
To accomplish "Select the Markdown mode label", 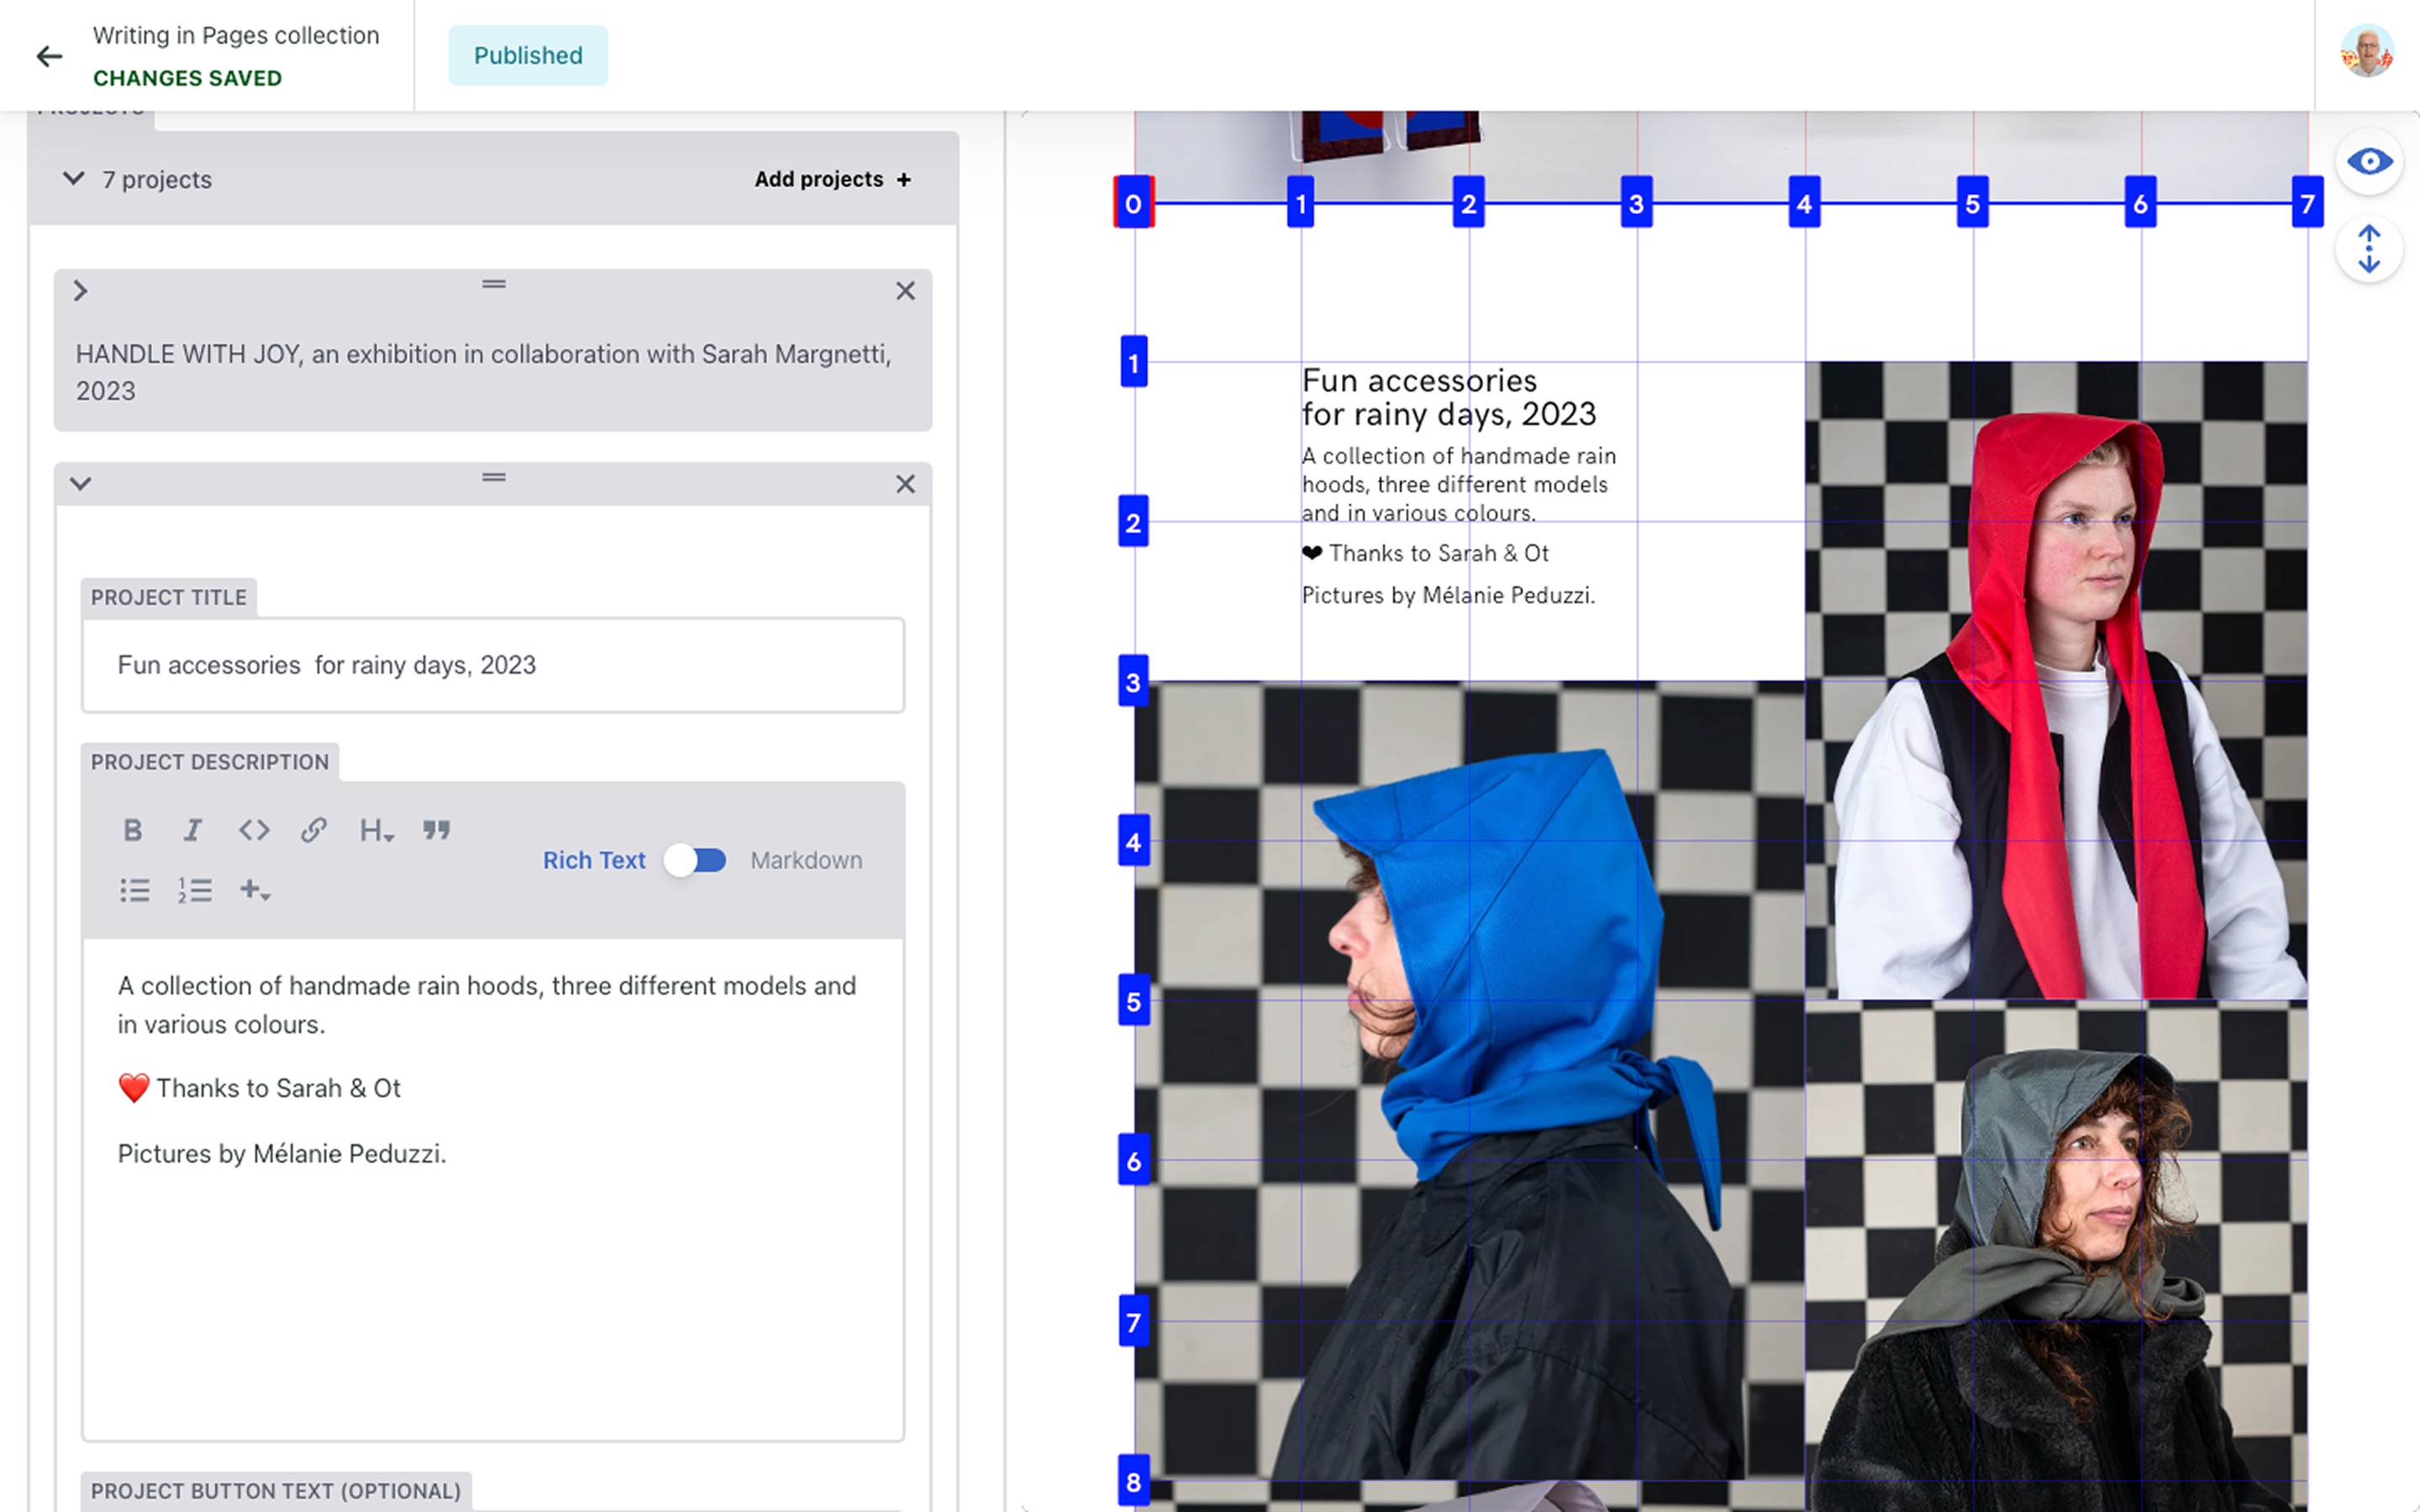I will pos(806,860).
